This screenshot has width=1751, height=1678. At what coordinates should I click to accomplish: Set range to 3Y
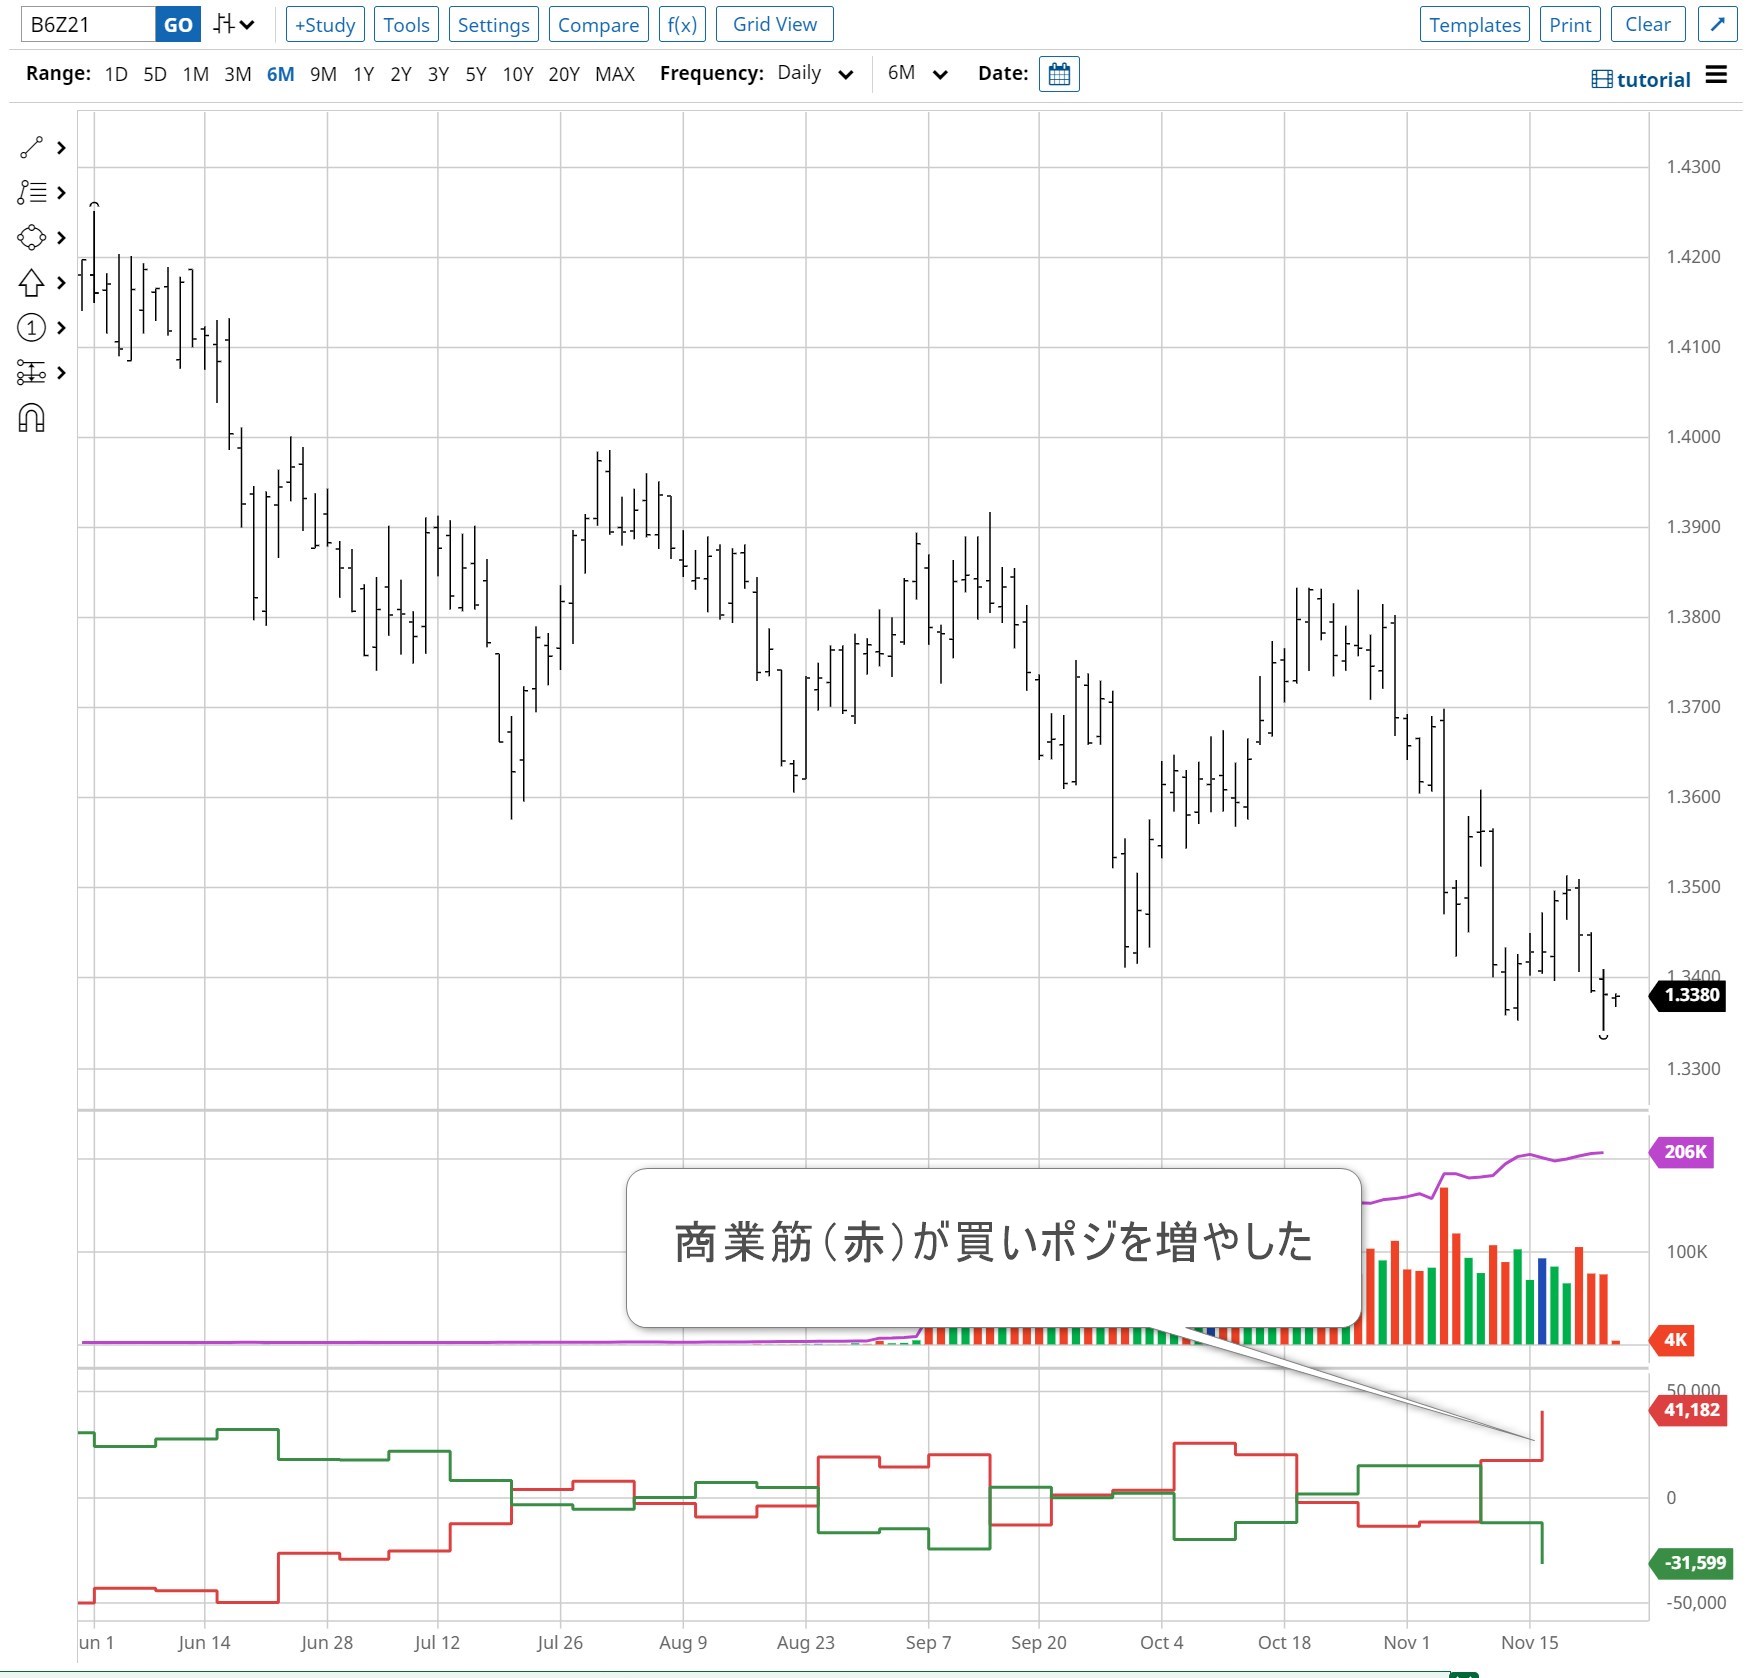438,74
